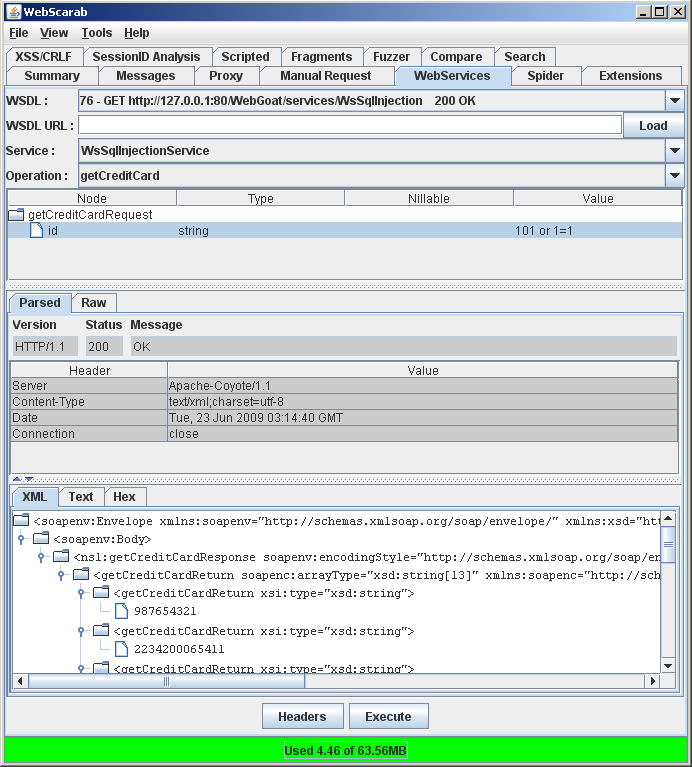Click the getCreditCardRequest folder icon
The image size is (692, 767).
pyautogui.click(x=16, y=215)
